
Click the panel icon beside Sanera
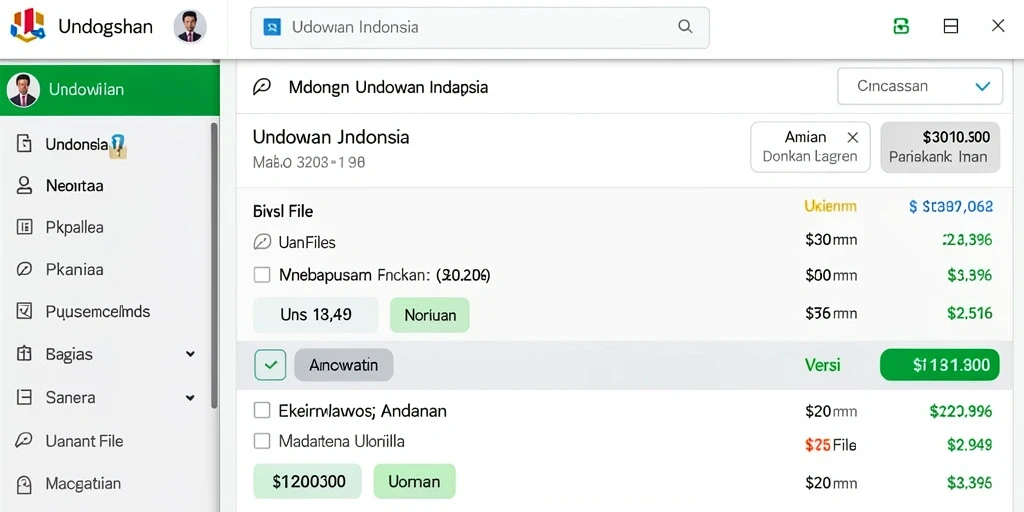tap(24, 397)
